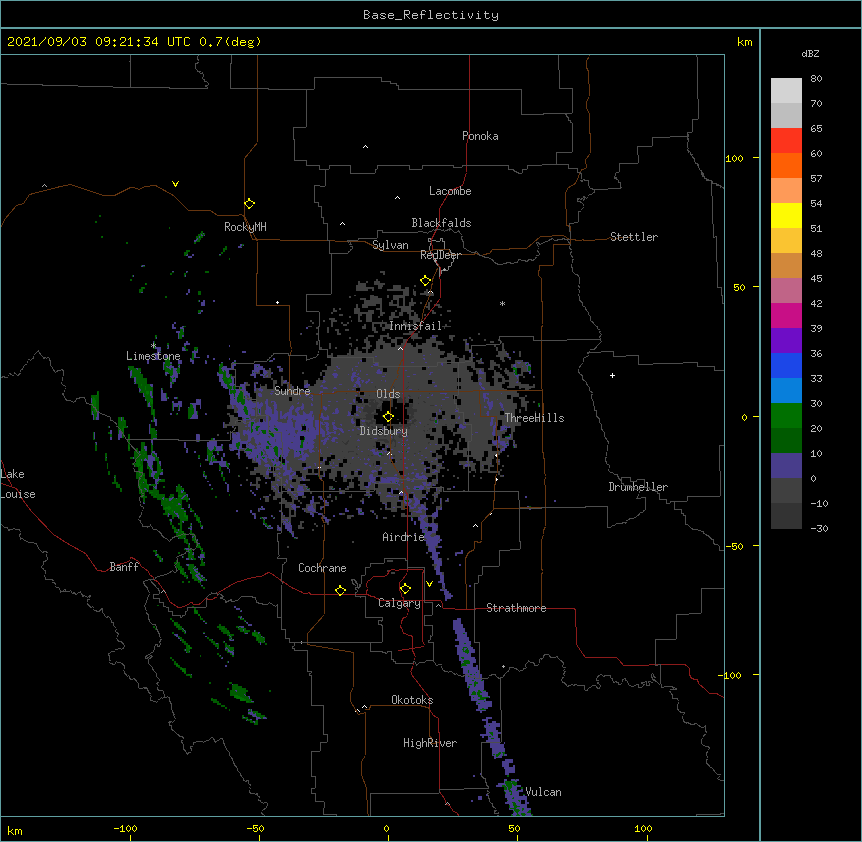
Task: Pick the purple 39–36 dBZ legend swatch
Action: [786, 341]
